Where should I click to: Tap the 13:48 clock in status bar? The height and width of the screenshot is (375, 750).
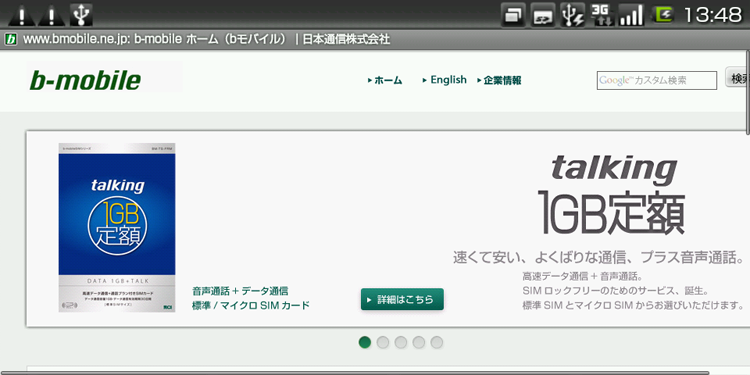pos(713,15)
